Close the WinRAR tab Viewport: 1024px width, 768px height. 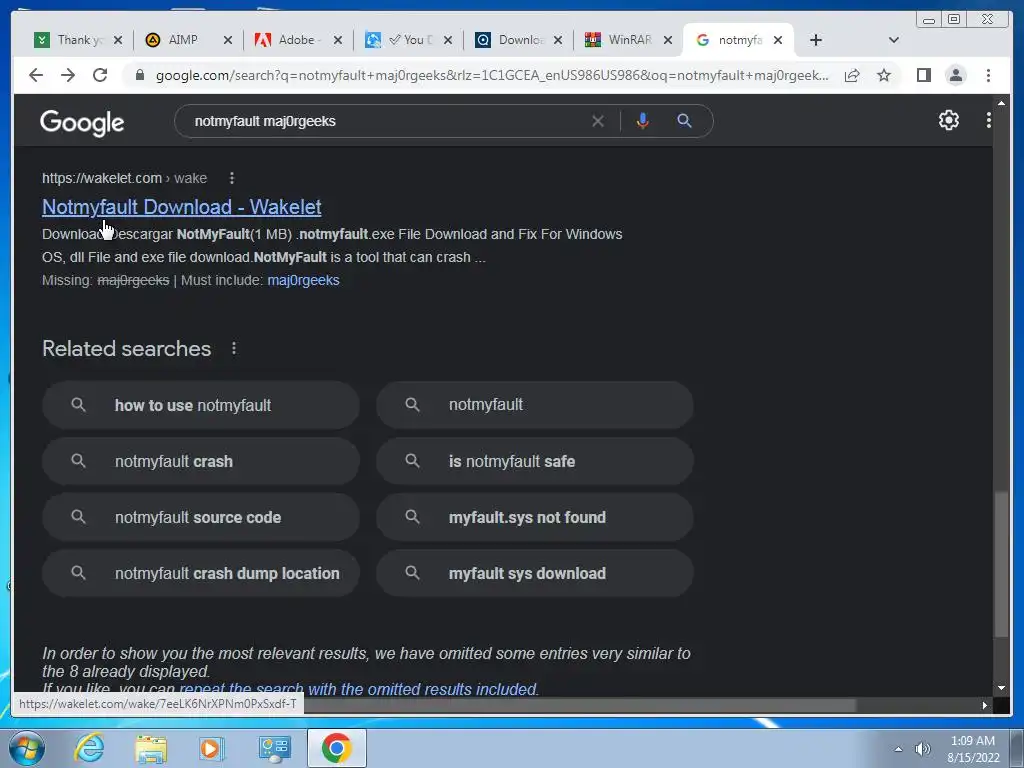tap(667, 40)
